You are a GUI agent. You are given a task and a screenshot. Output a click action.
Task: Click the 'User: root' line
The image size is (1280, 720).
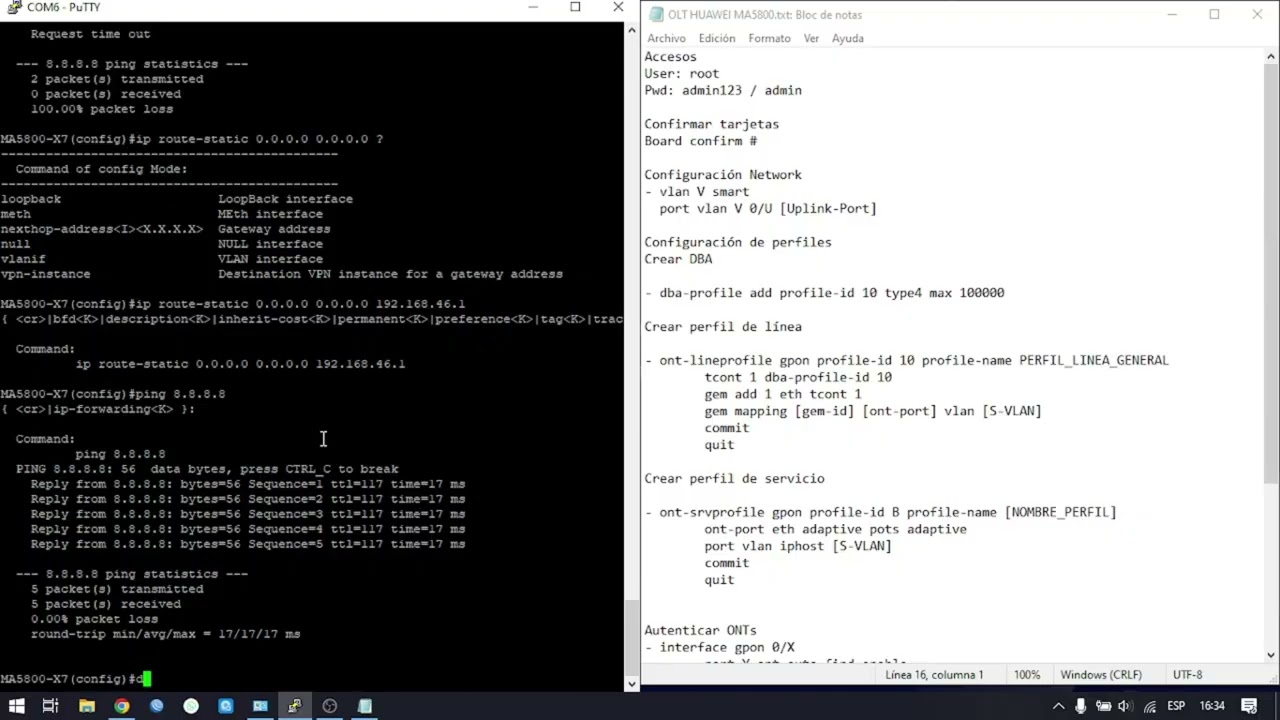pyautogui.click(x=681, y=74)
